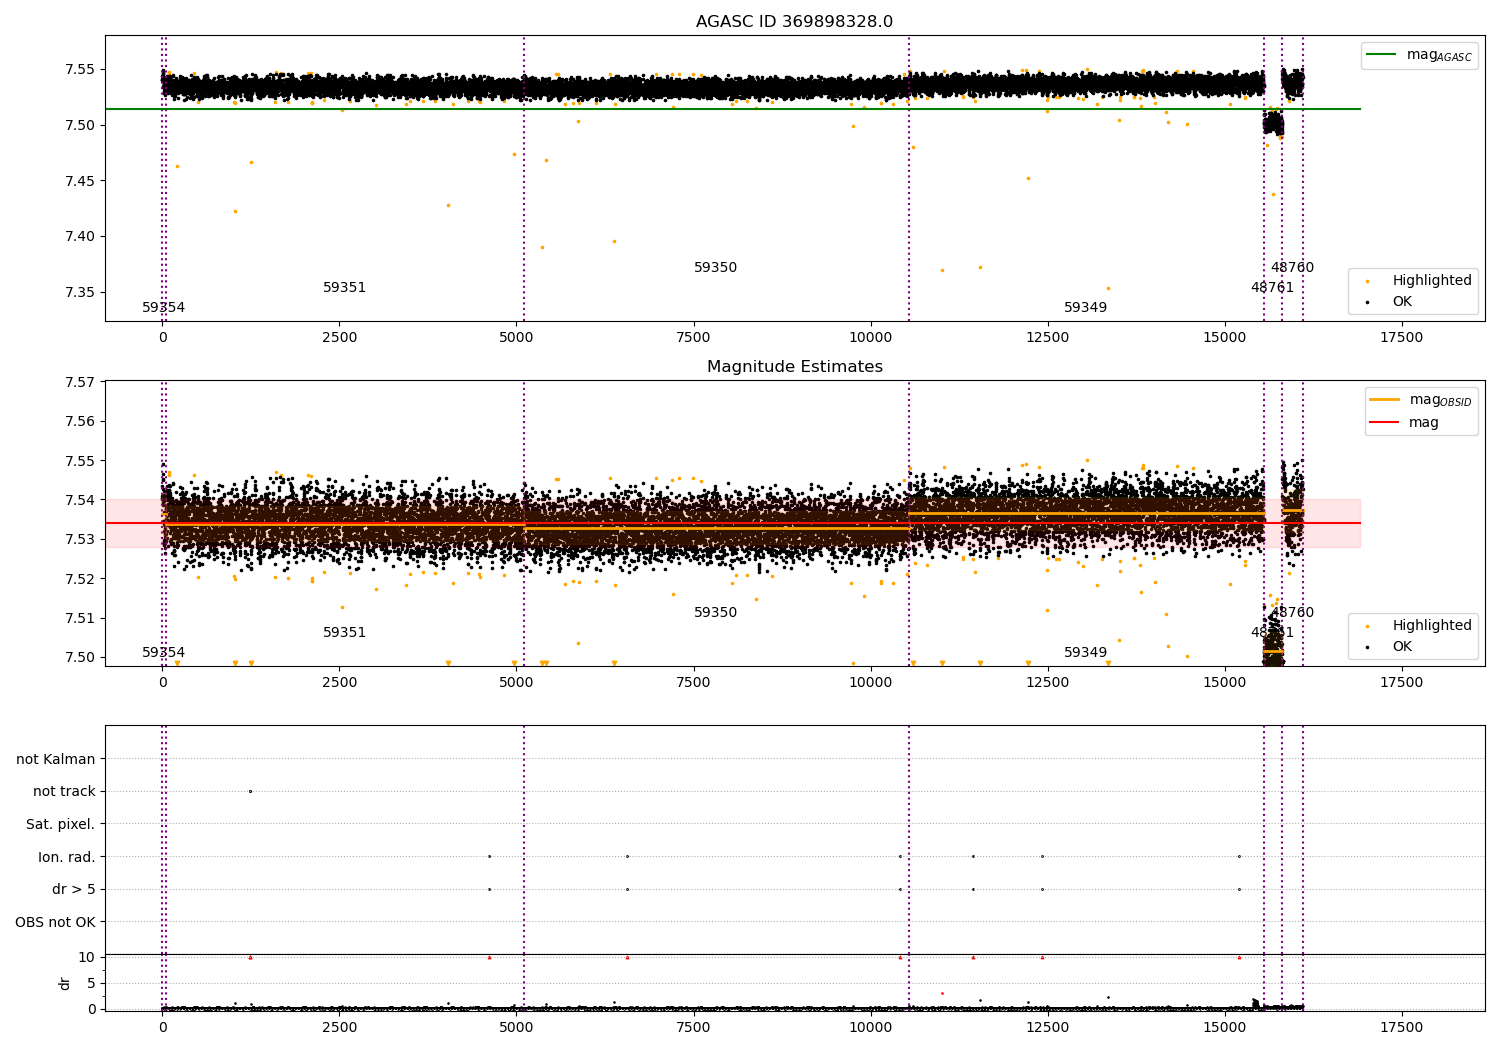Select the red 'mag' legend entry
1500x1050 pixels.
pos(1405,423)
